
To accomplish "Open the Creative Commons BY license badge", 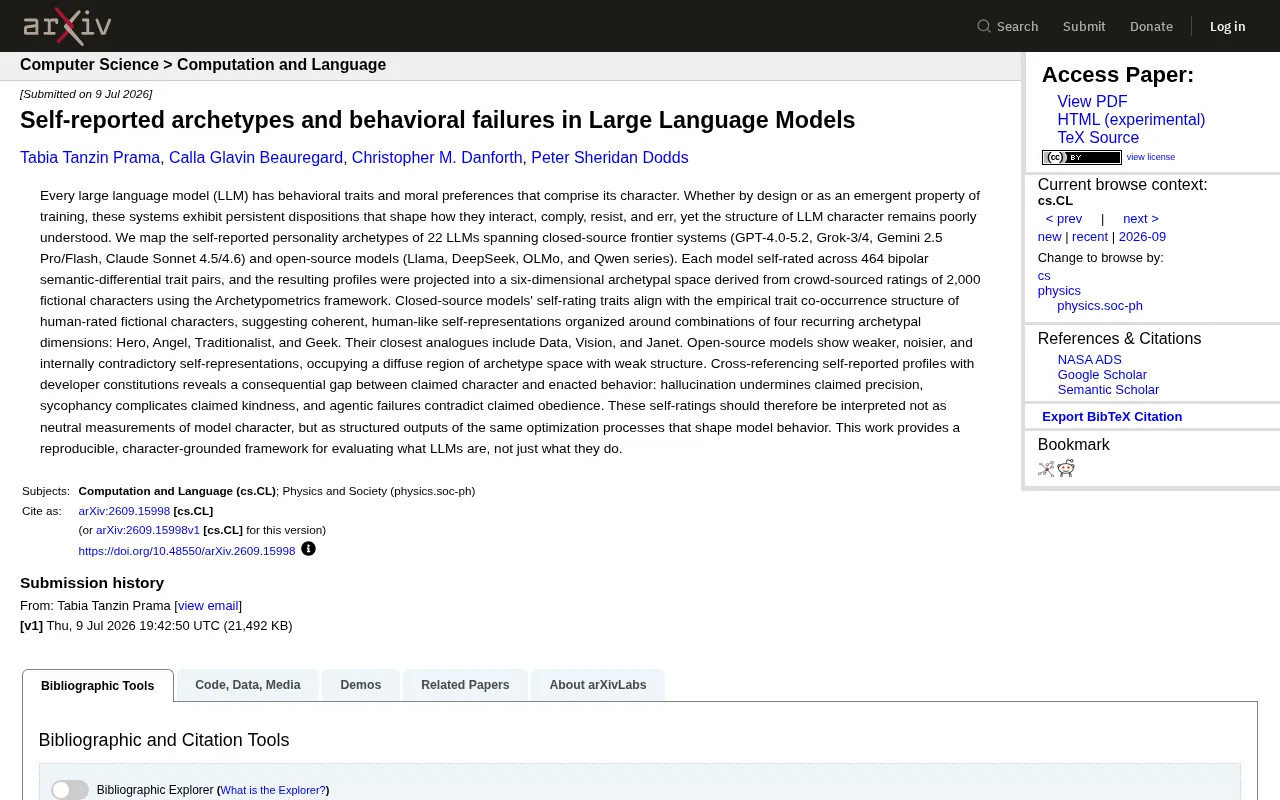I will pyautogui.click(x=1081, y=157).
